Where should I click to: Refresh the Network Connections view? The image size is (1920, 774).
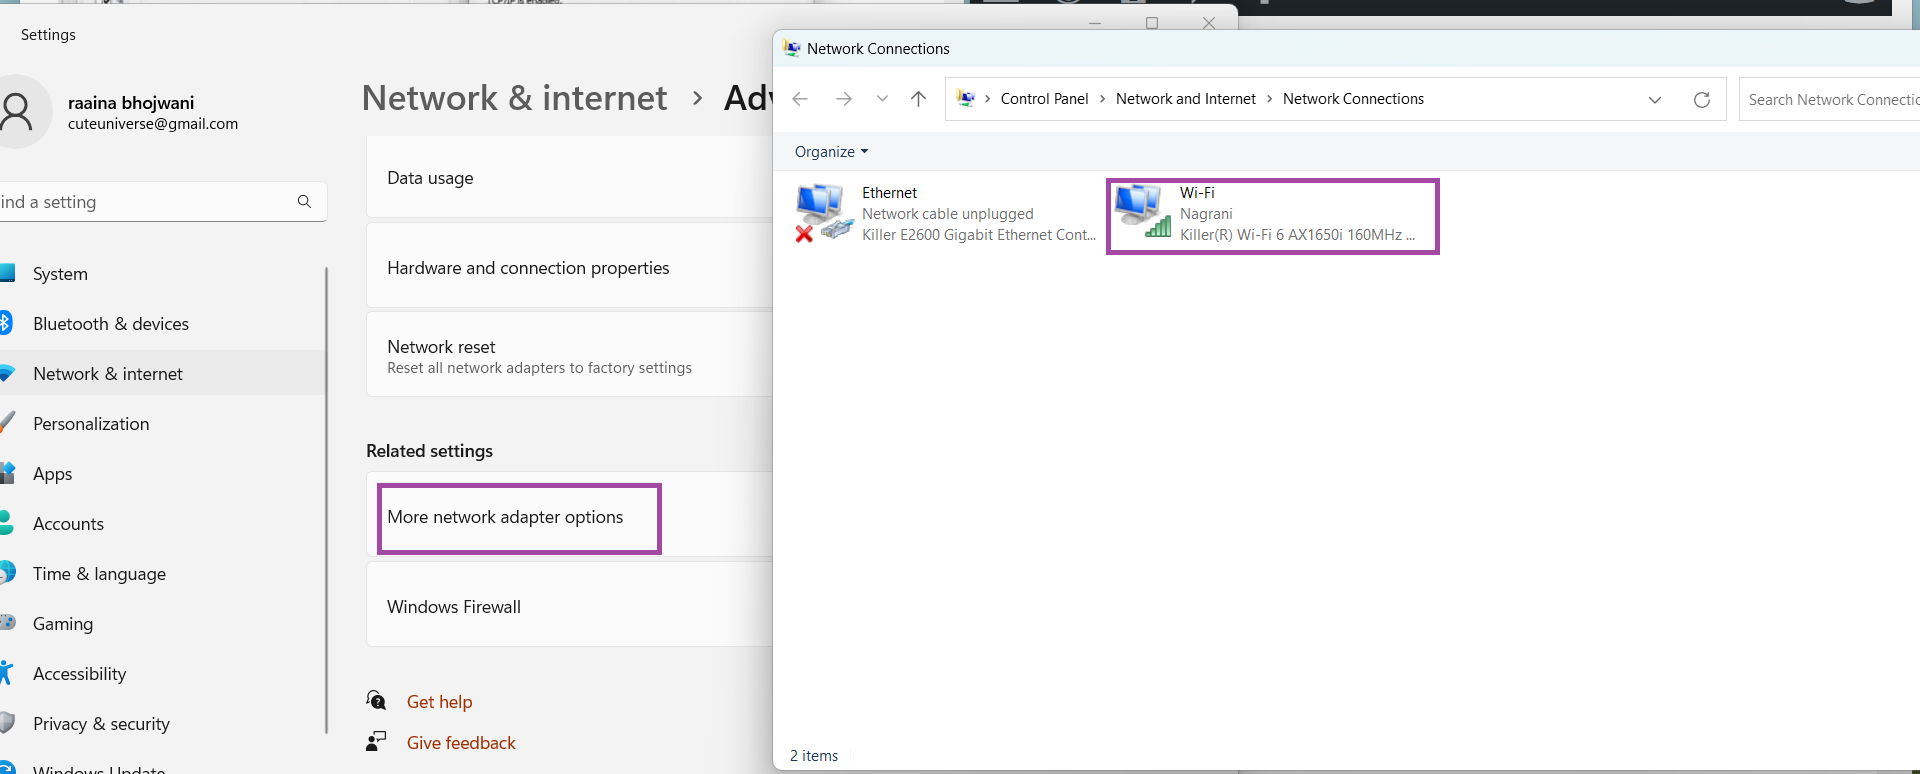coord(1702,100)
